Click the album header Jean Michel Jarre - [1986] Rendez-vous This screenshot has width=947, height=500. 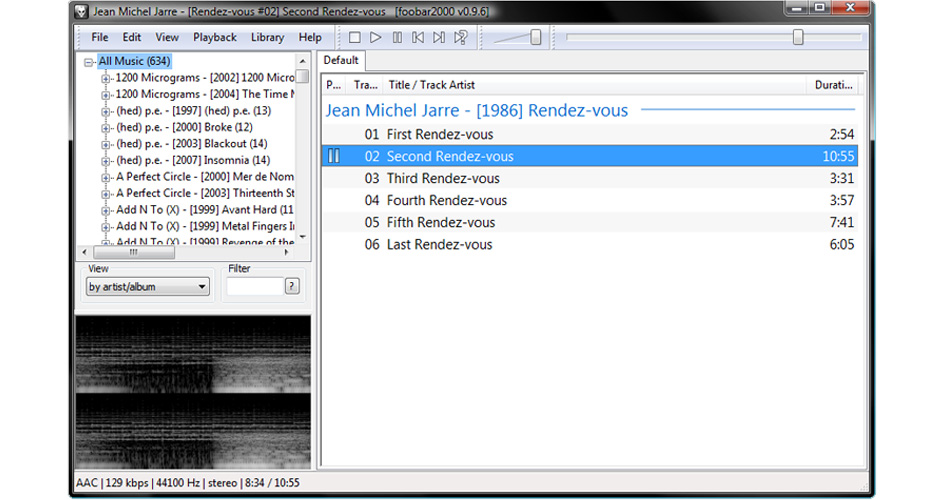[477, 111]
